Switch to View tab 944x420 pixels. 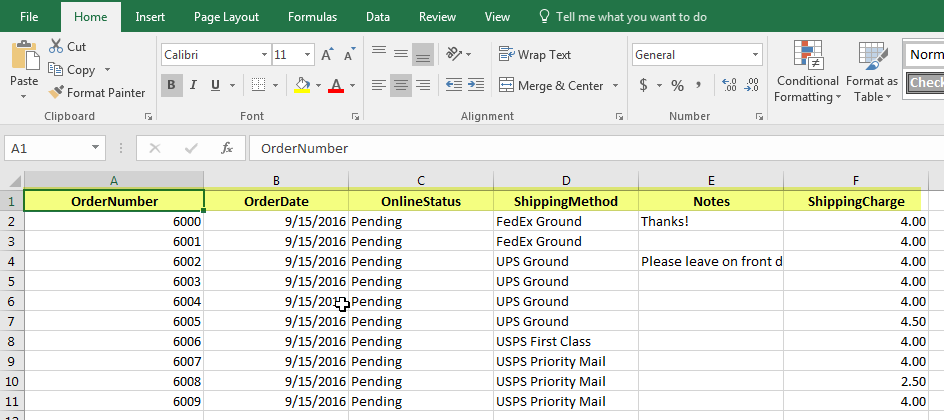[x=497, y=17]
